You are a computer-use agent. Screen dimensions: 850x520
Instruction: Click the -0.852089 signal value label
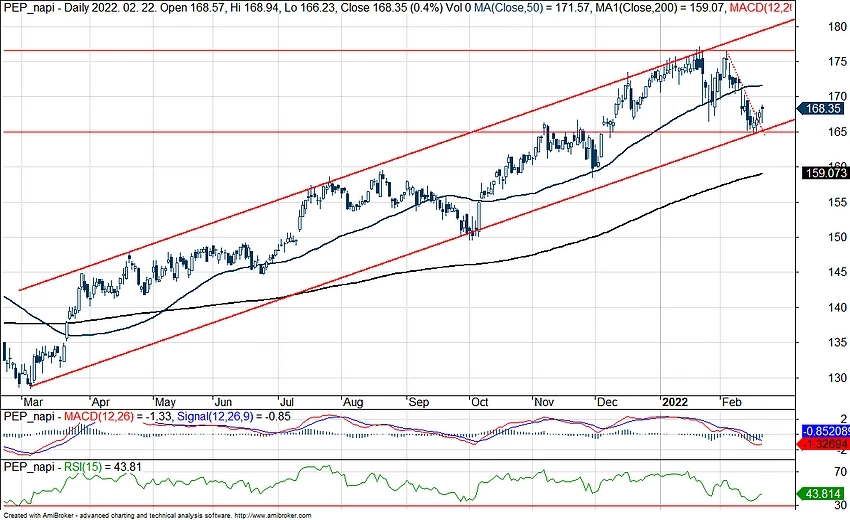(x=825, y=432)
